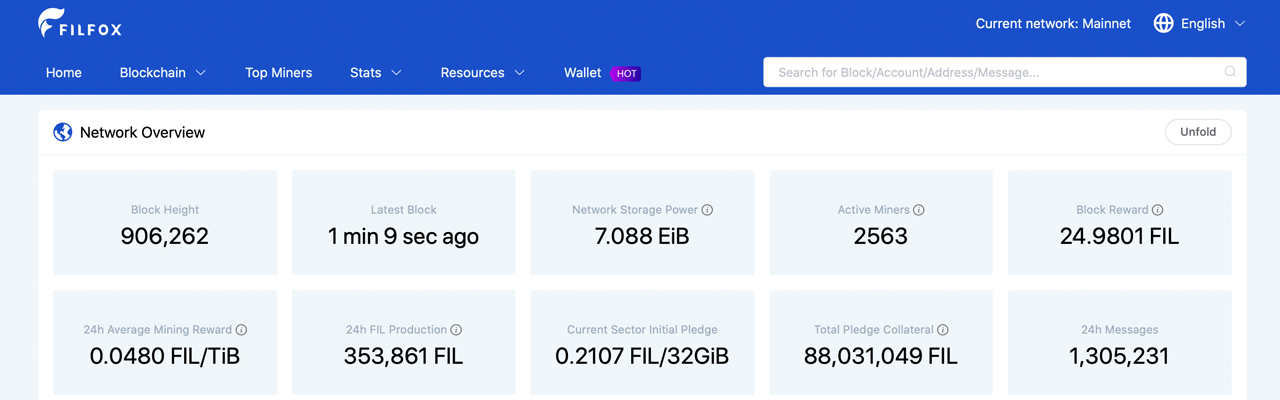The image size is (1280, 400).
Task: Click the Latest Block time value
Action: coord(404,237)
